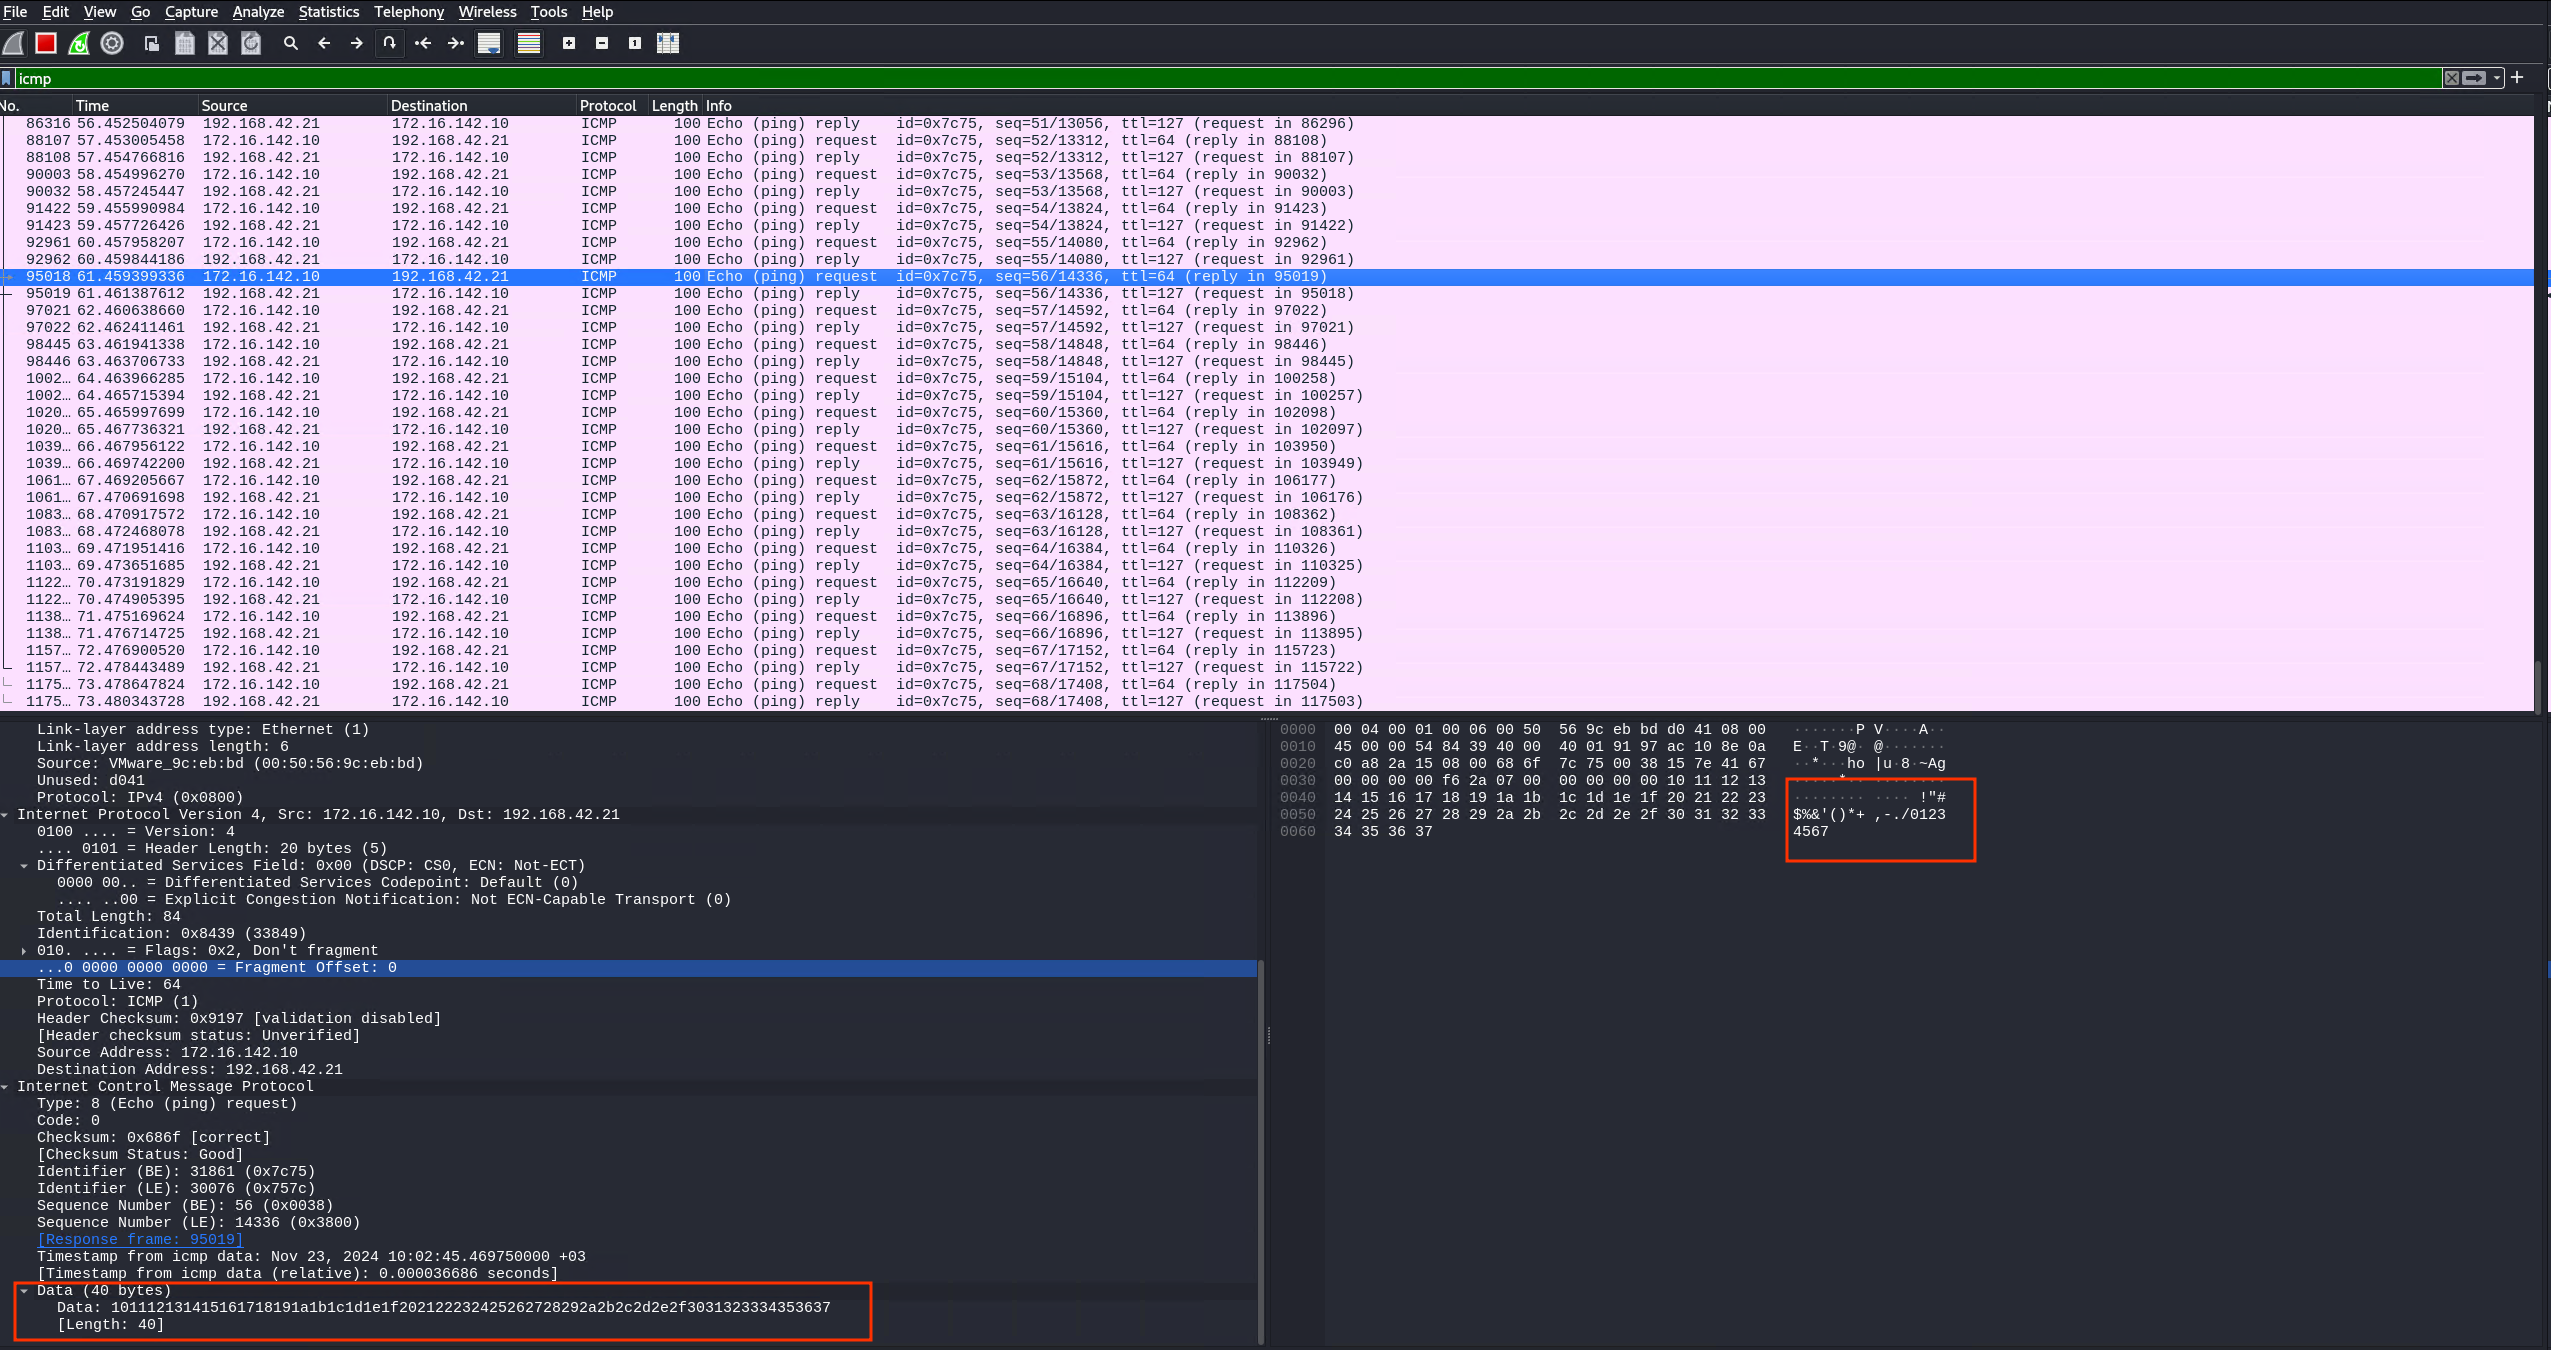The image size is (2551, 1350).
Task: Restart the current capture
Action: point(79,43)
